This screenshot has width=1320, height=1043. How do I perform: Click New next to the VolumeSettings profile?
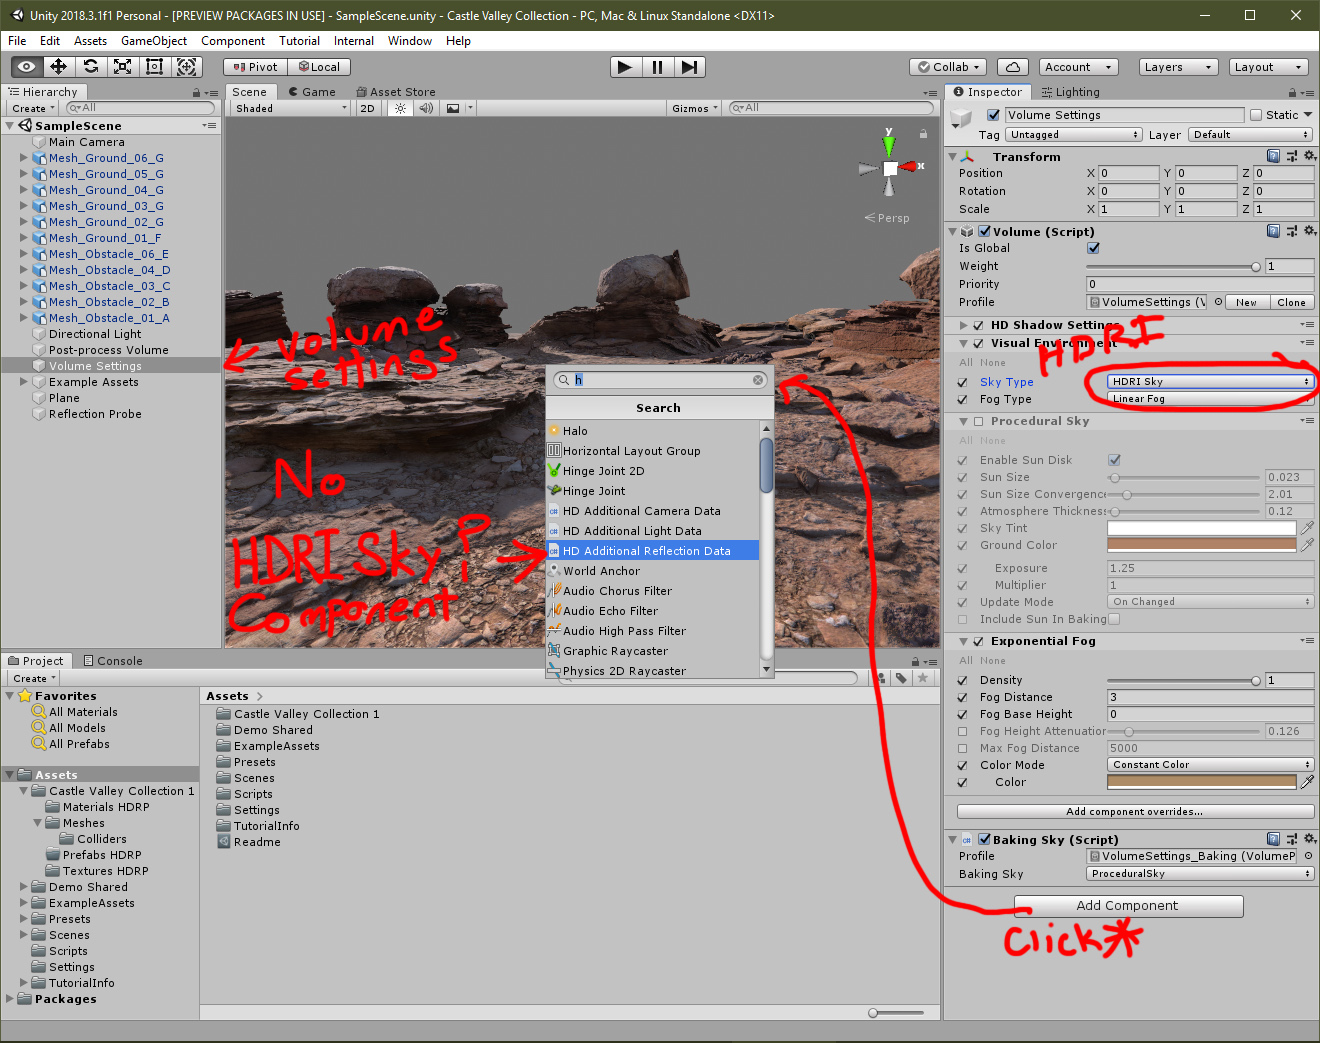click(1245, 302)
